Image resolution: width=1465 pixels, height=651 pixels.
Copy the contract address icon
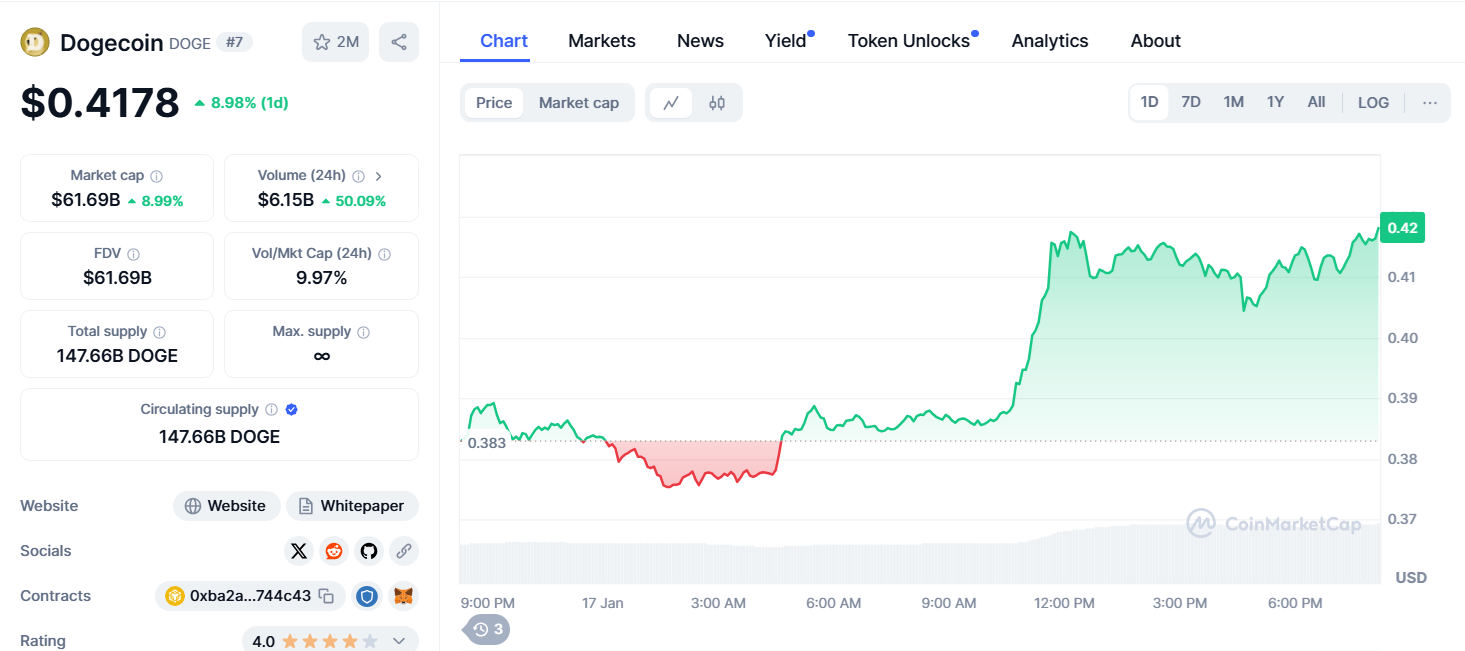point(326,596)
